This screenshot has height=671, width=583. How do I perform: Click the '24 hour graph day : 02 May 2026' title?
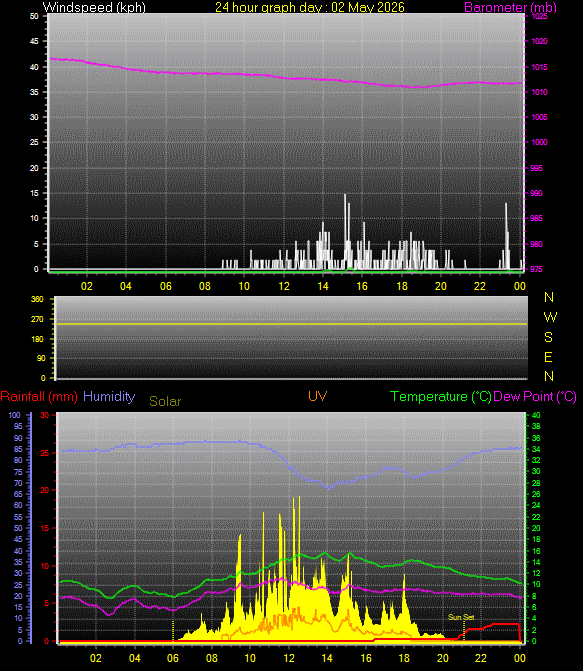click(x=309, y=7)
